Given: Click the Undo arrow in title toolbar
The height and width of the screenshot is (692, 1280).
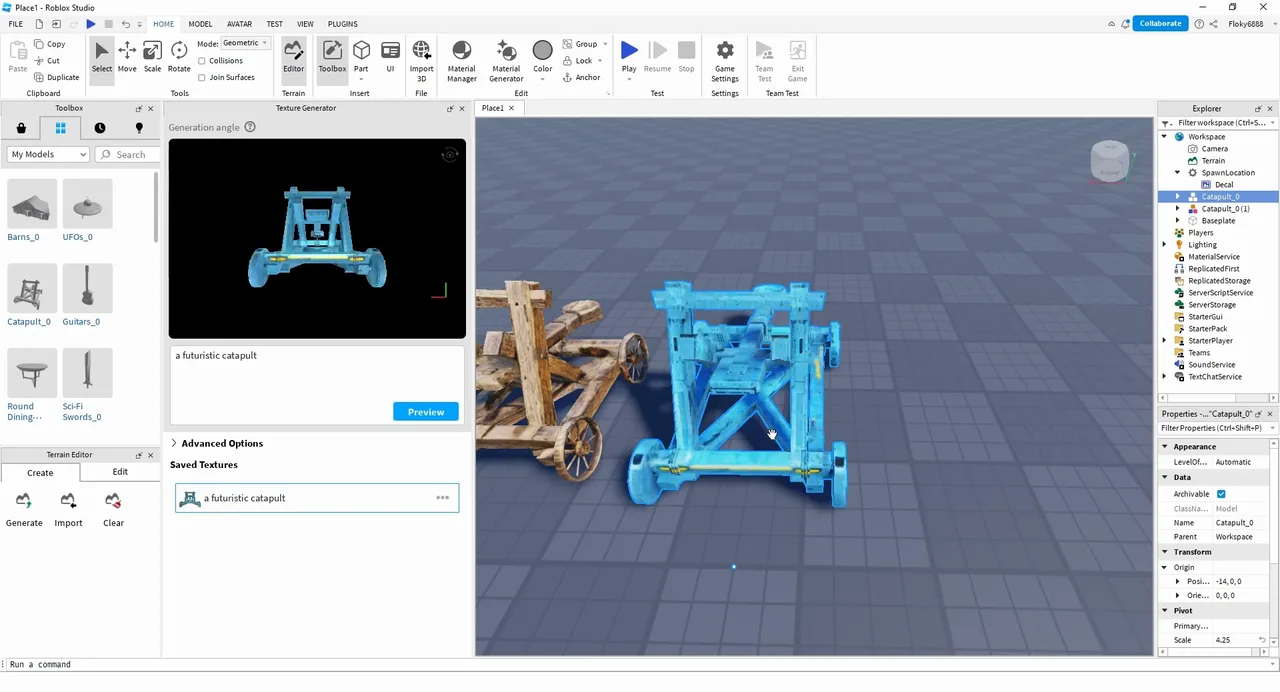Looking at the screenshot, I should click(125, 24).
